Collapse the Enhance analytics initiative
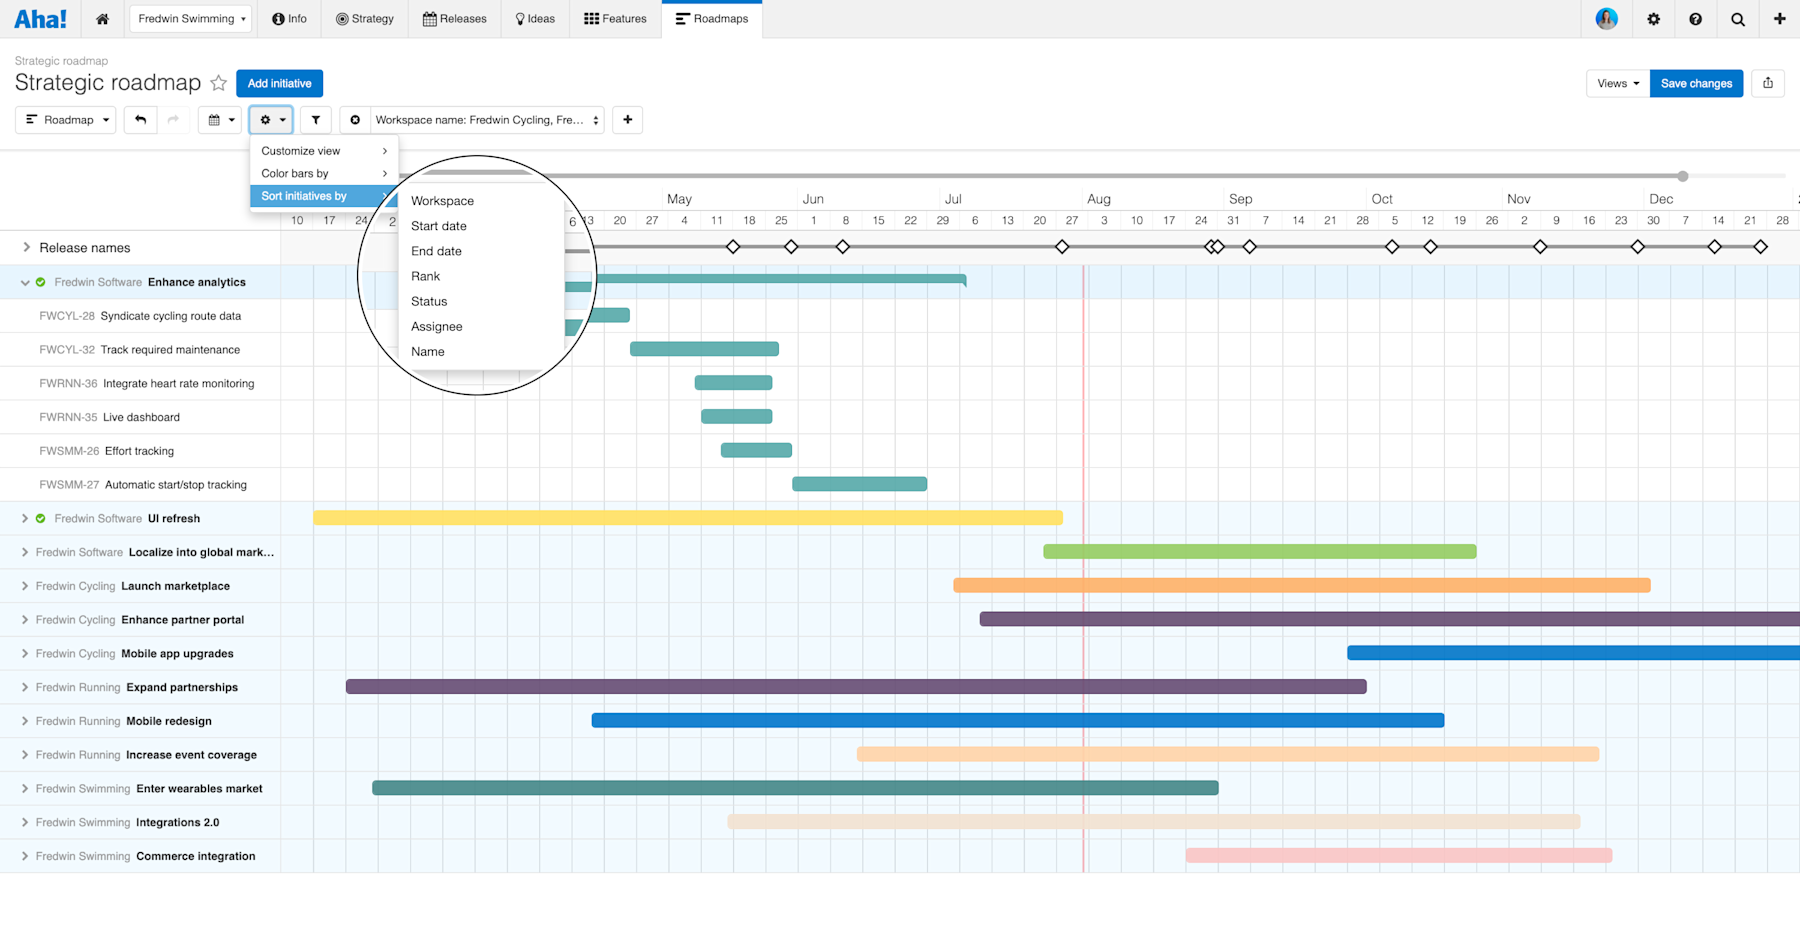Viewport: 1800px width, 948px height. pyautogui.click(x=24, y=282)
